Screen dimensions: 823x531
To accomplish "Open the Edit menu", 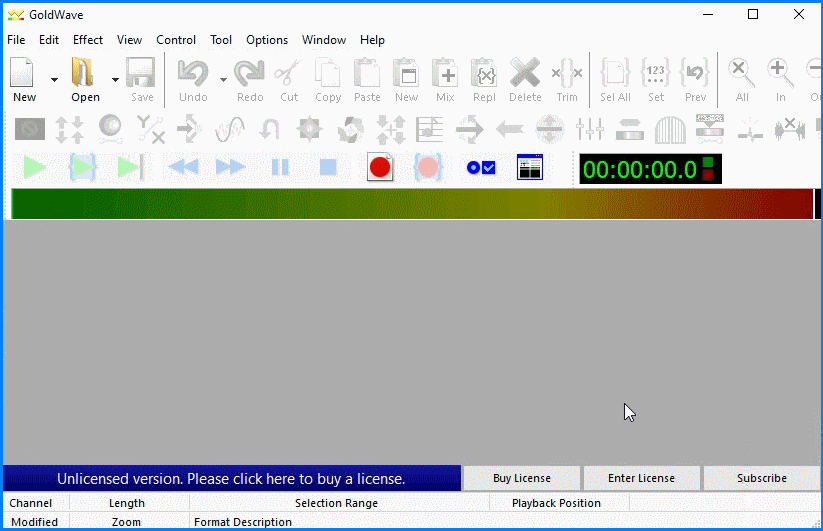I will pos(49,40).
